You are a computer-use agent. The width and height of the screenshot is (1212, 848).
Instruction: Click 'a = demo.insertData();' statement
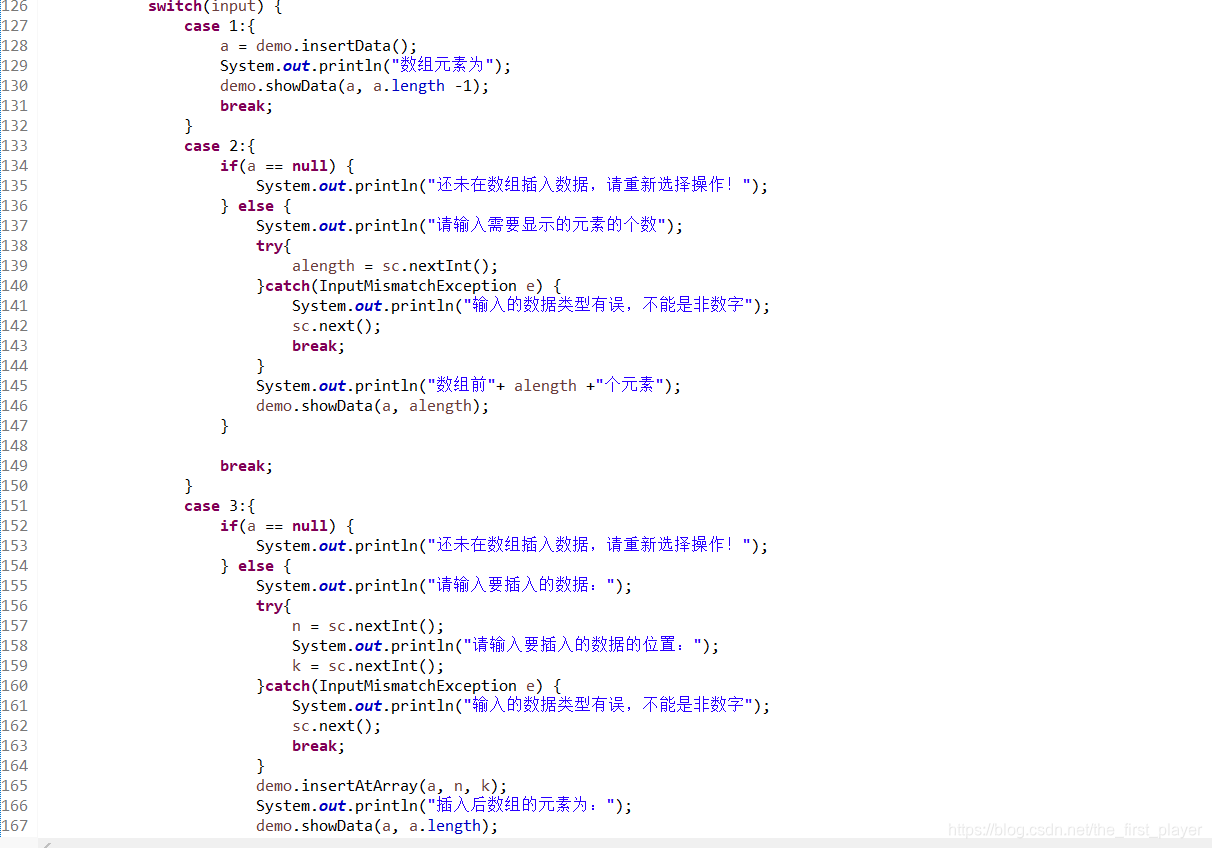[x=318, y=46]
